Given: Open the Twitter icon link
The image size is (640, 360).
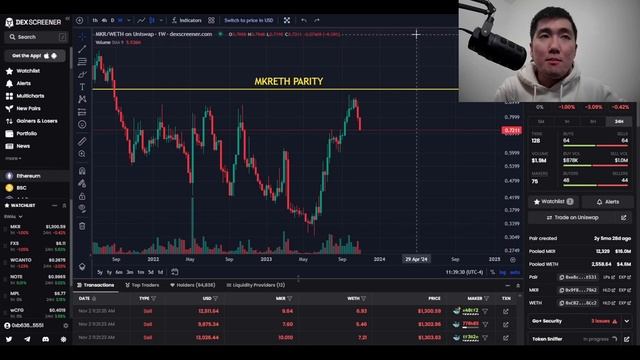Looking at the screenshot, I should (x=9, y=339).
